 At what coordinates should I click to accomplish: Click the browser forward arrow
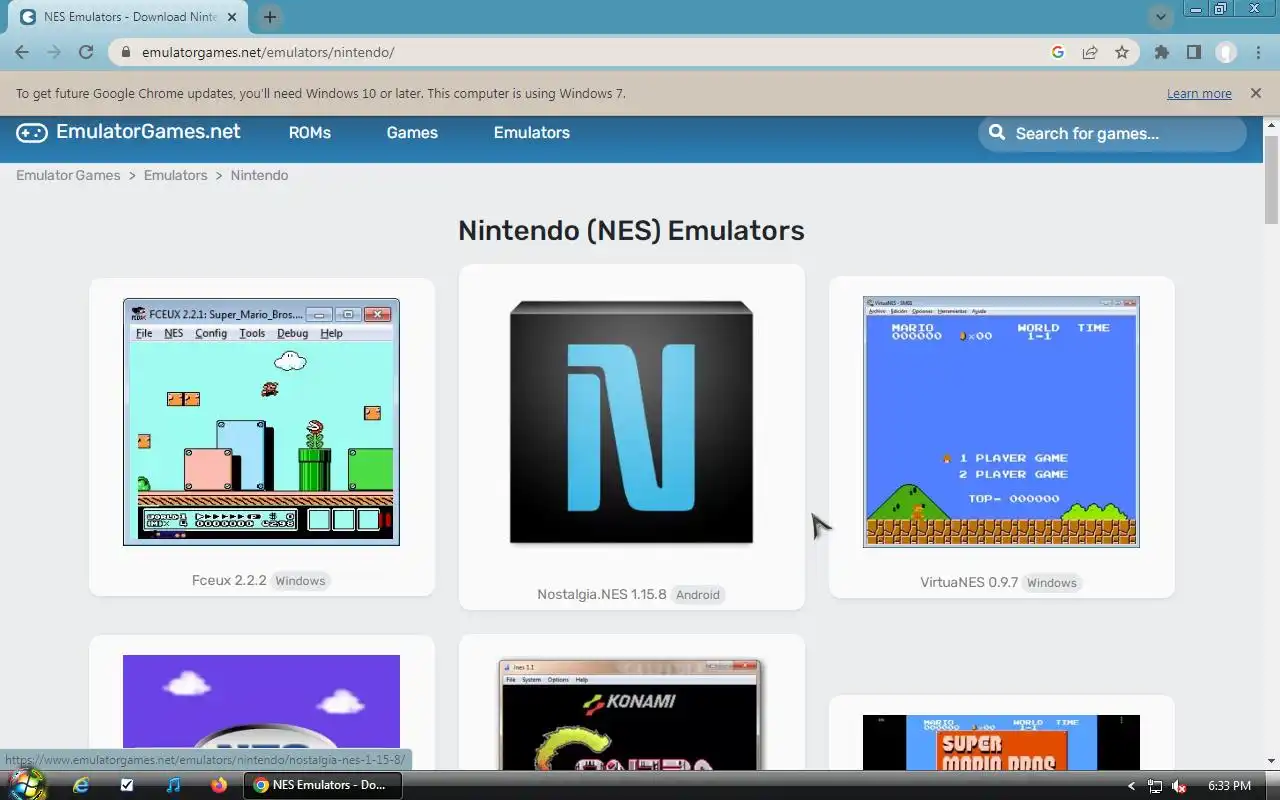(x=54, y=52)
